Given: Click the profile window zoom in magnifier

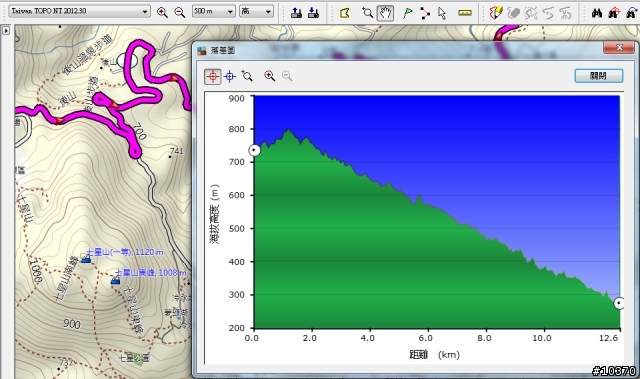Looking at the screenshot, I should pos(269,76).
